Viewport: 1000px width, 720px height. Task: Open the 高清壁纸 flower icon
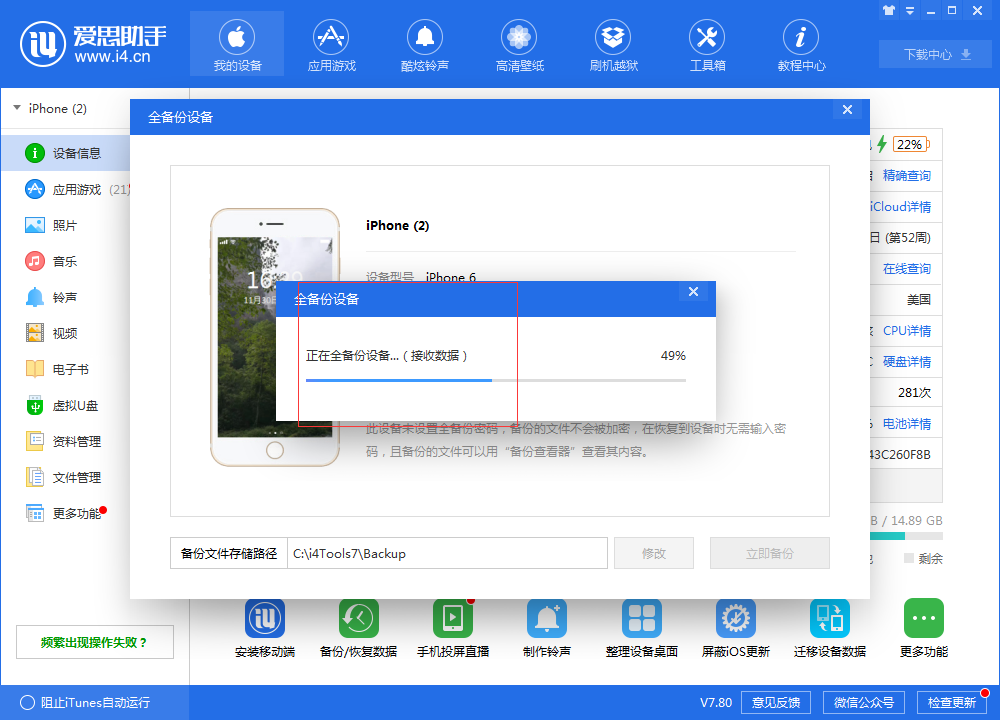519,38
